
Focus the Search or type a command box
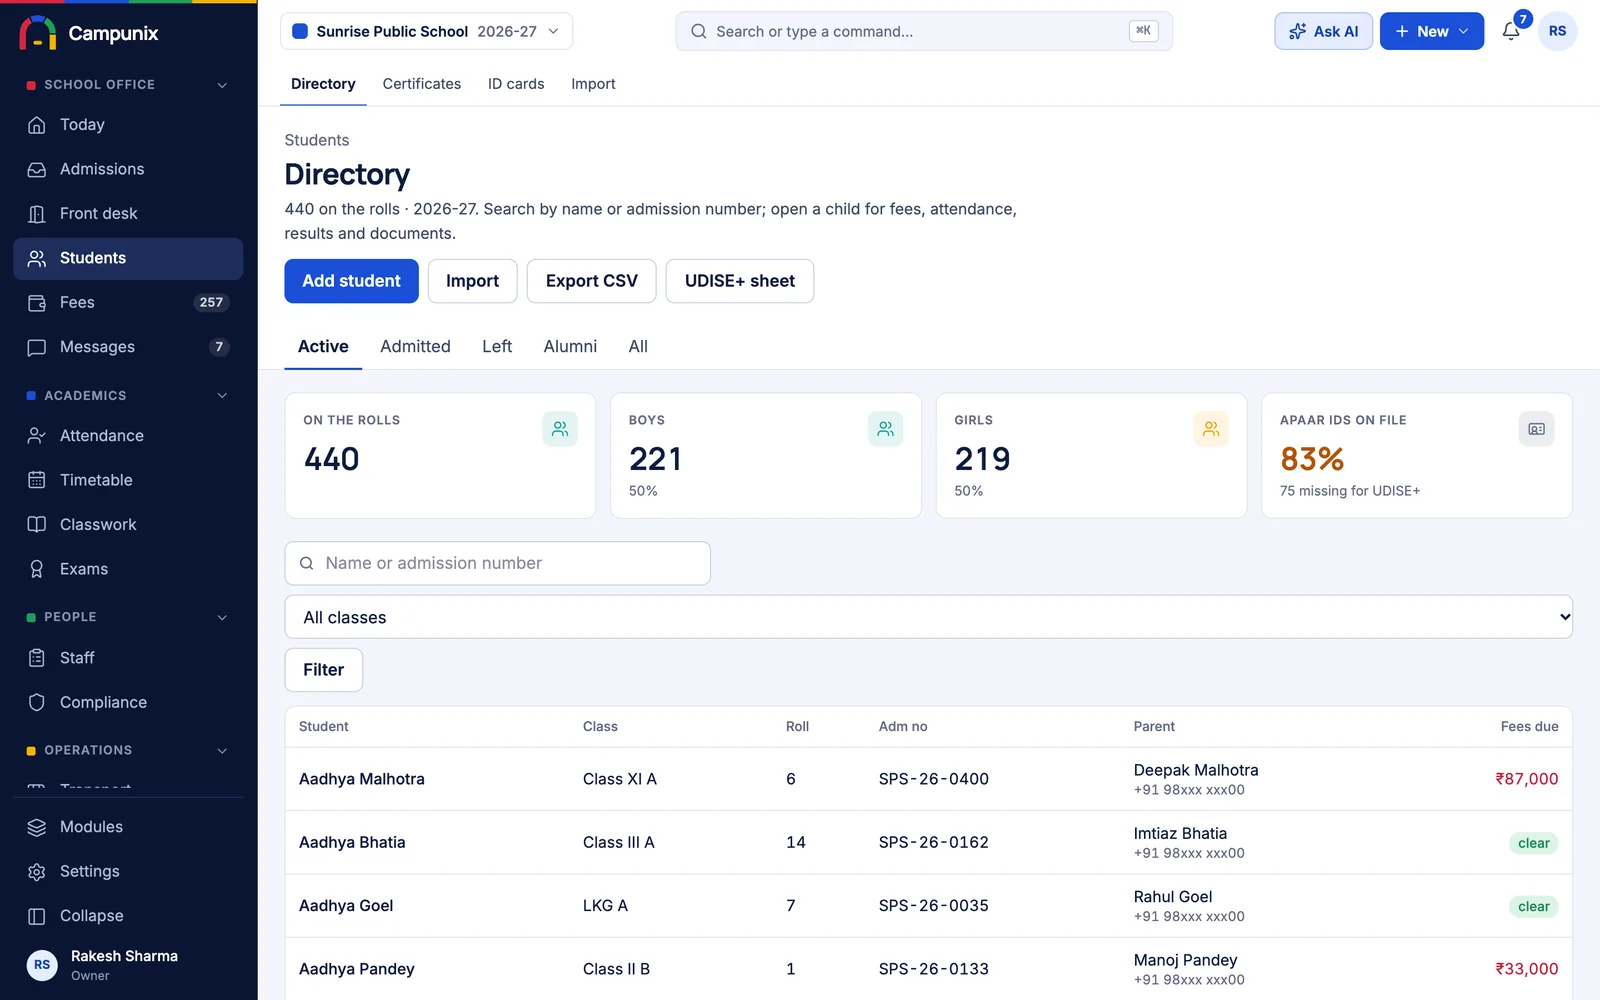(923, 31)
